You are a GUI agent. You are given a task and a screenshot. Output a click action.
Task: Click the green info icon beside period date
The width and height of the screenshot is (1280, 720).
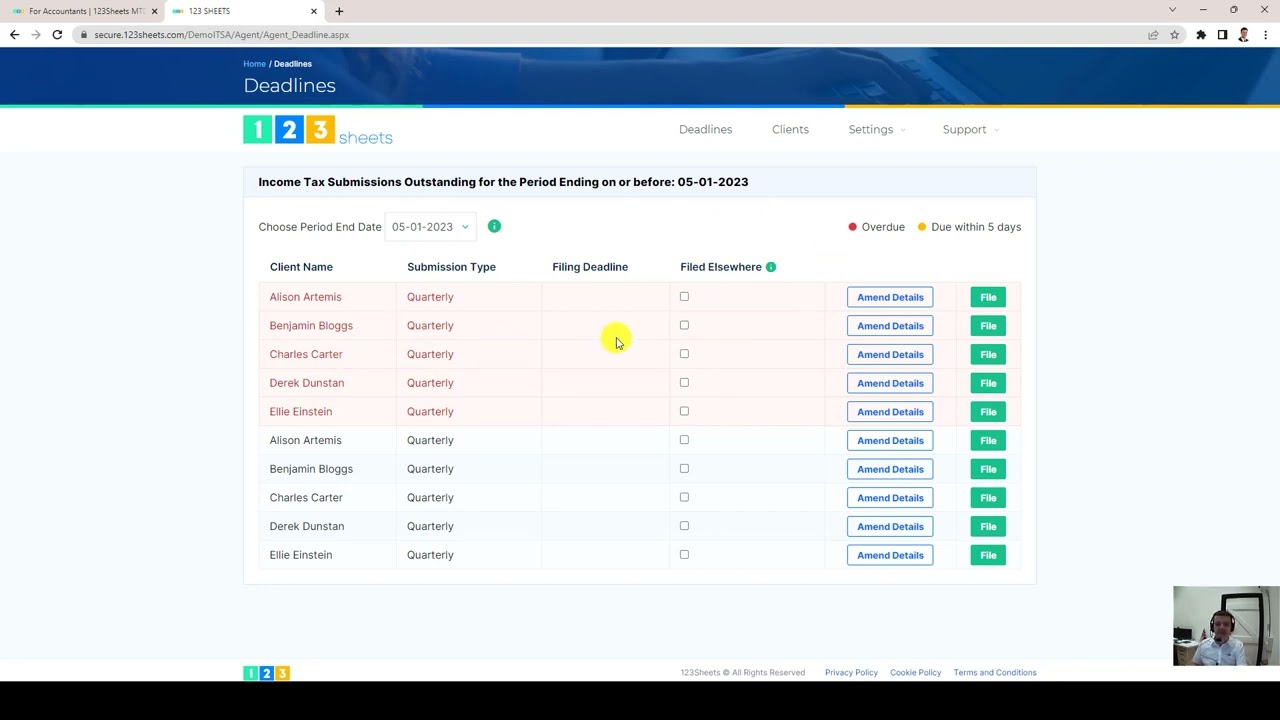tap(494, 226)
